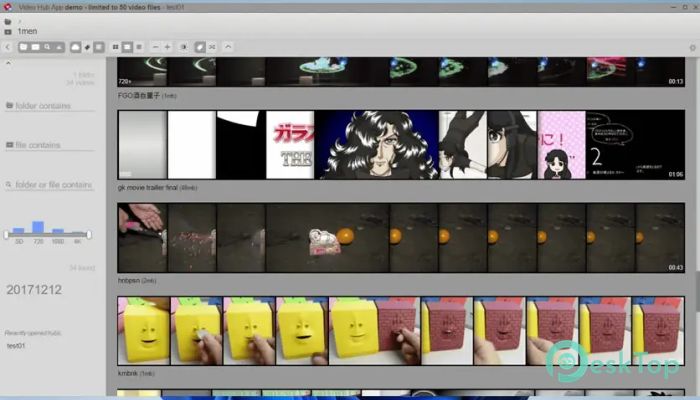Click the square icon right of the tag icon
Image resolution: width=700 pixels, height=400 pixels.
(99, 47)
